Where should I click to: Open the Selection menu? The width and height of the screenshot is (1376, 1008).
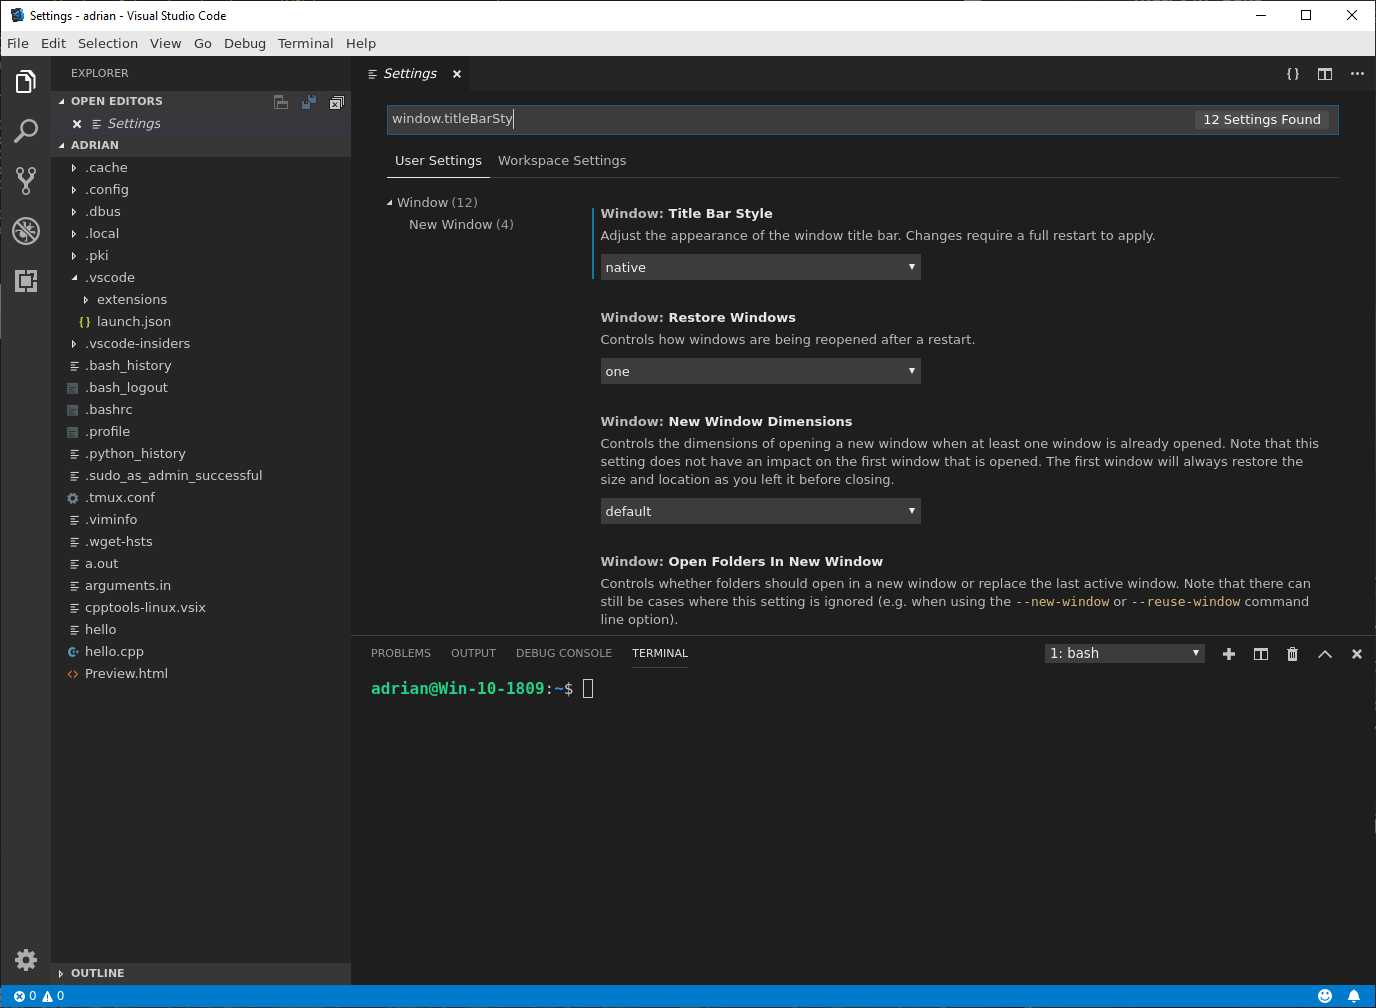coord(108,44)
